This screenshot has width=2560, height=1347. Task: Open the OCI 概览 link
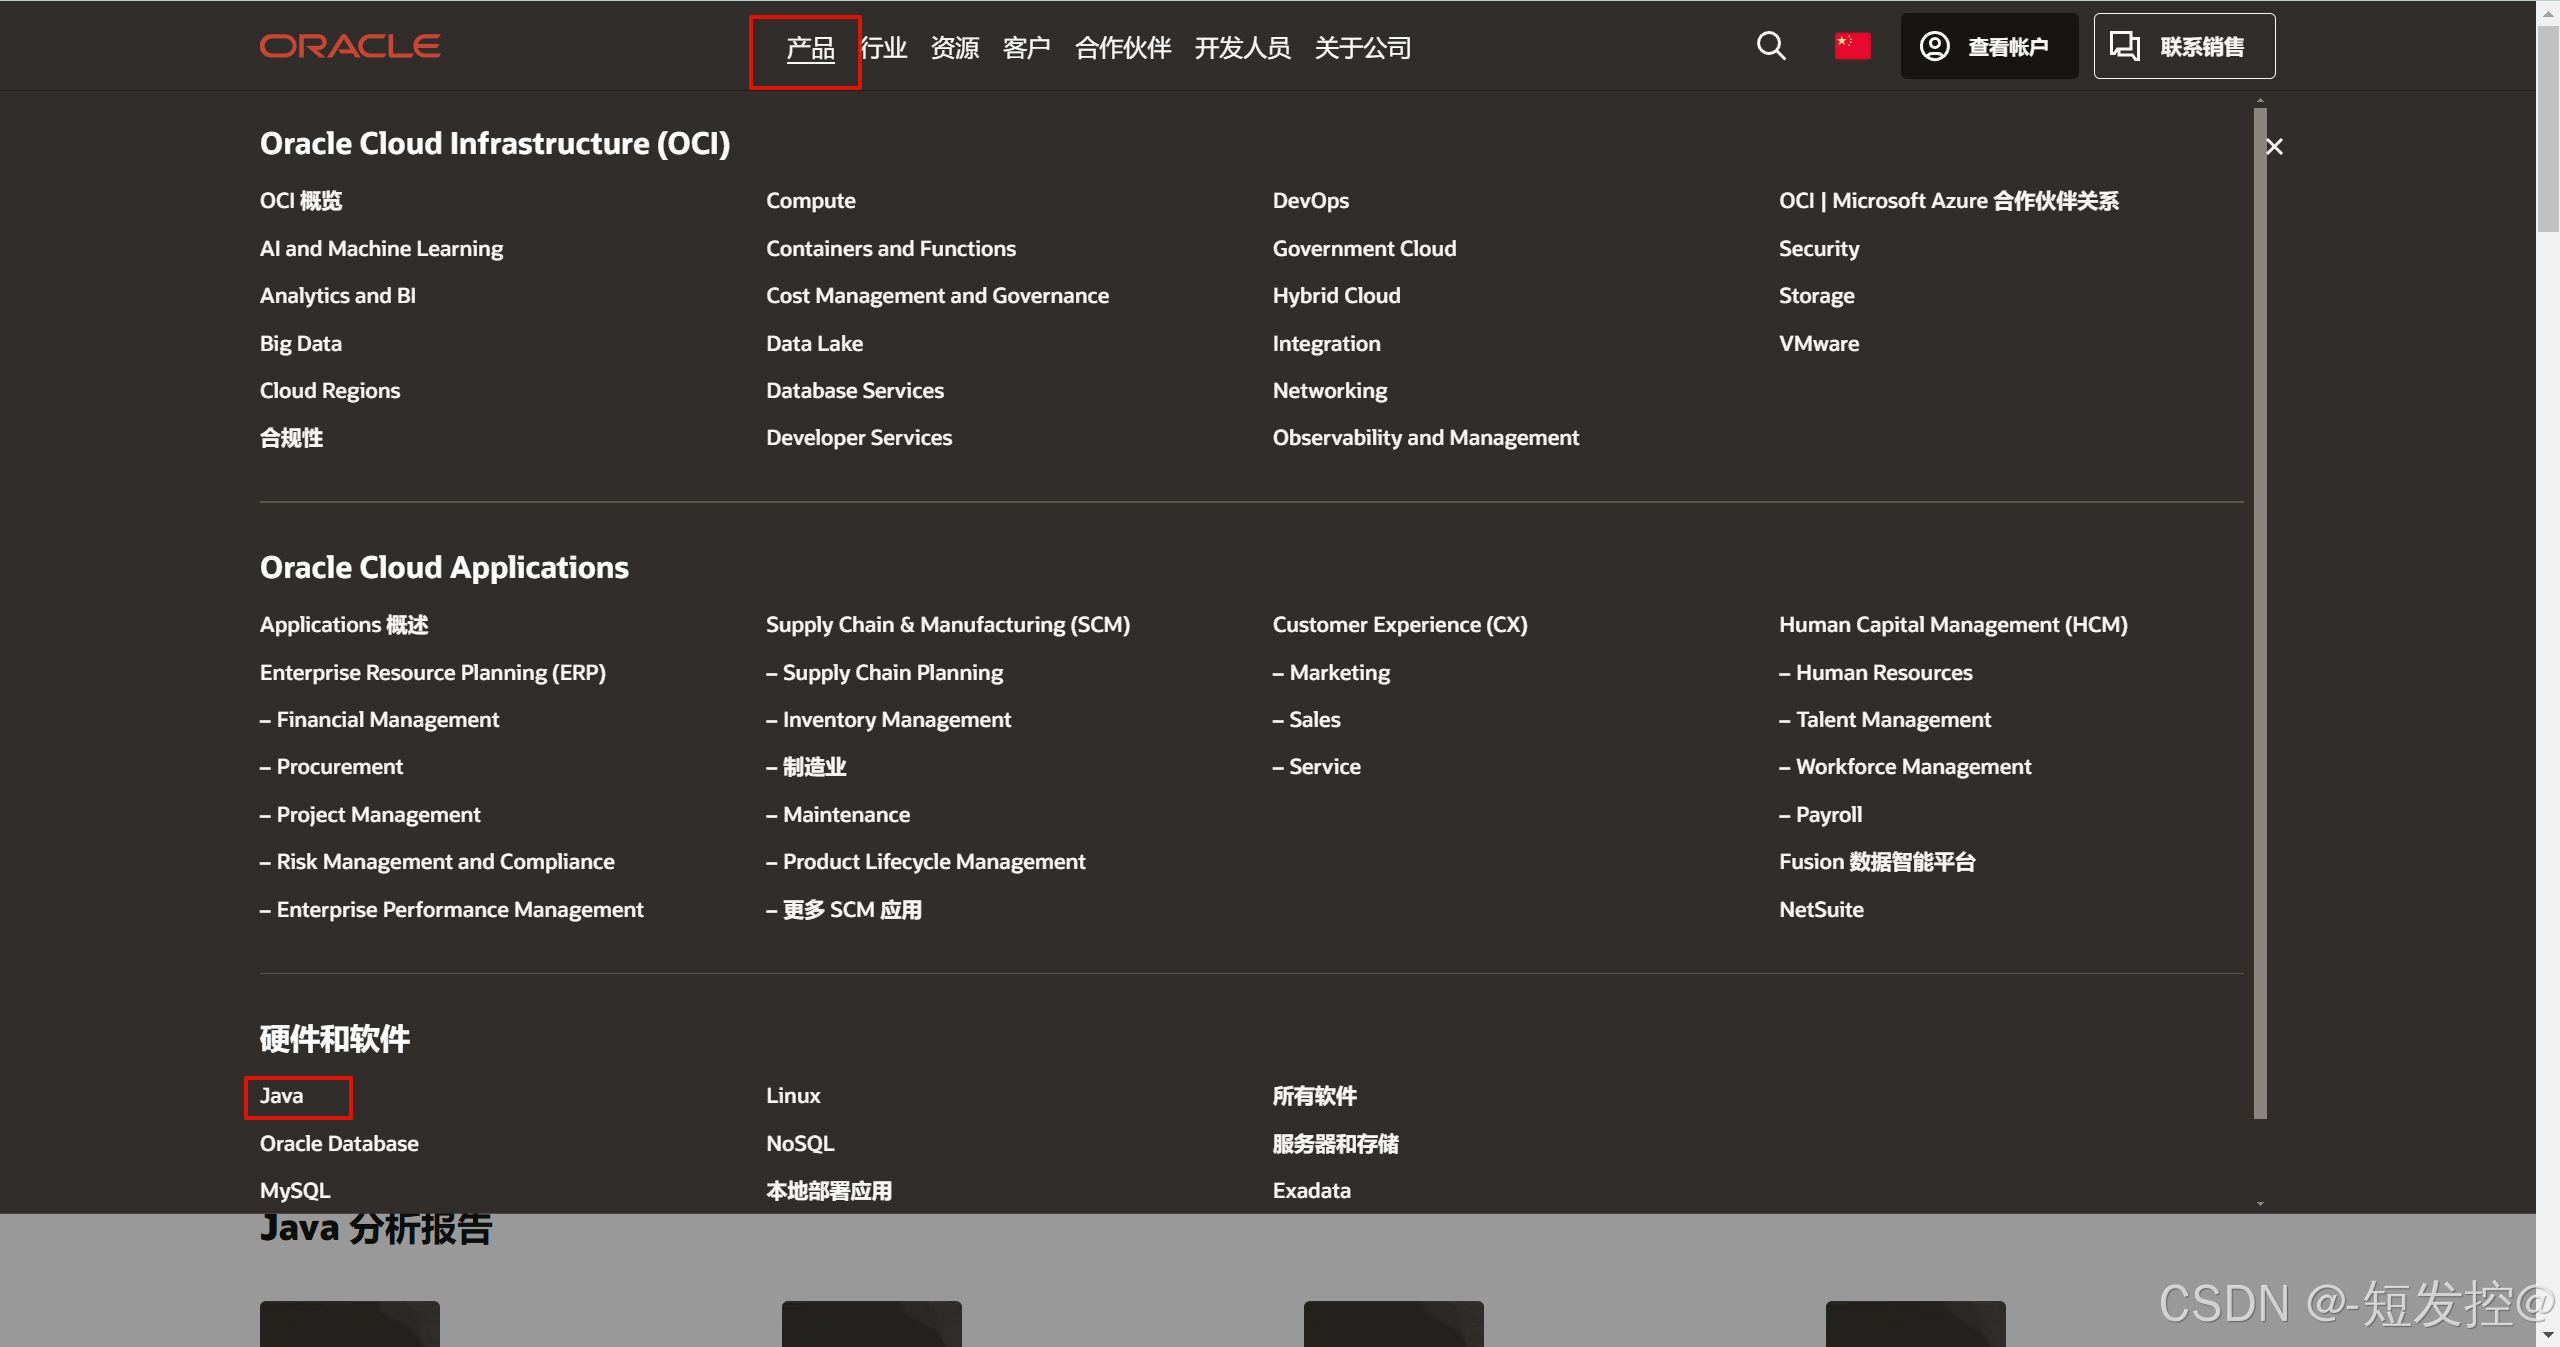(x=301, y=201)
